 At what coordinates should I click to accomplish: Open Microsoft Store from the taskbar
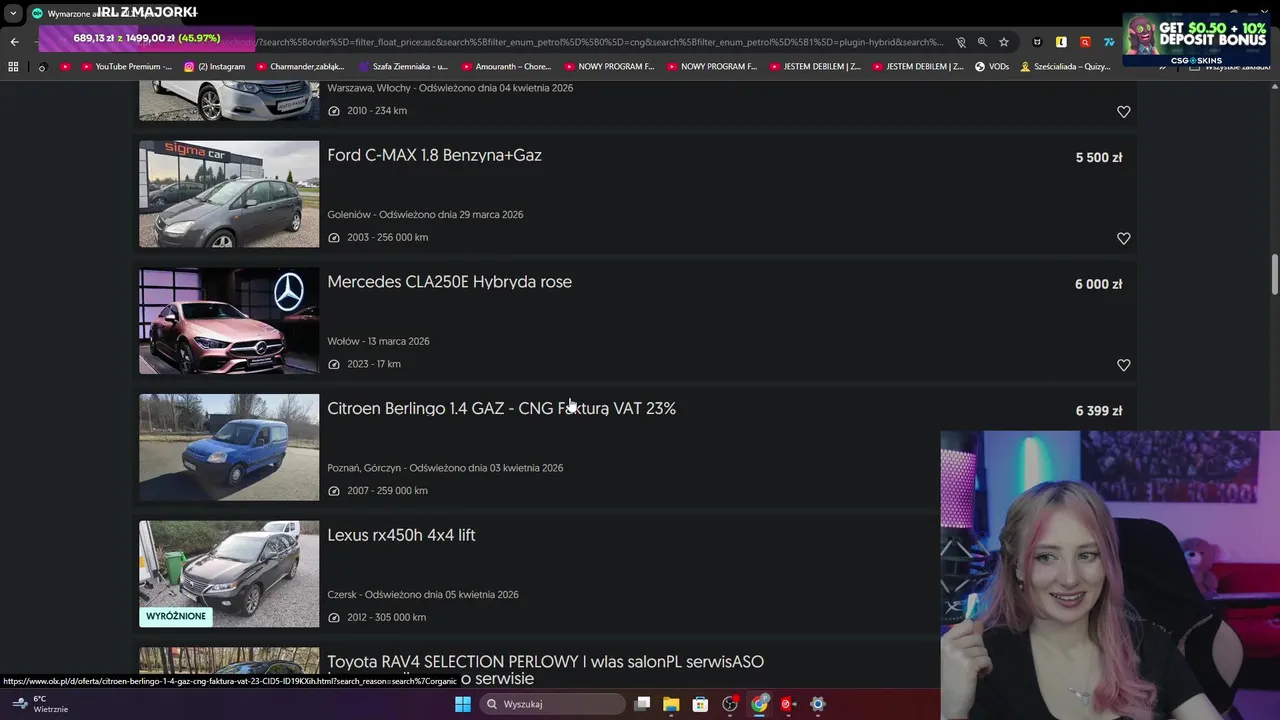(700, 704)
